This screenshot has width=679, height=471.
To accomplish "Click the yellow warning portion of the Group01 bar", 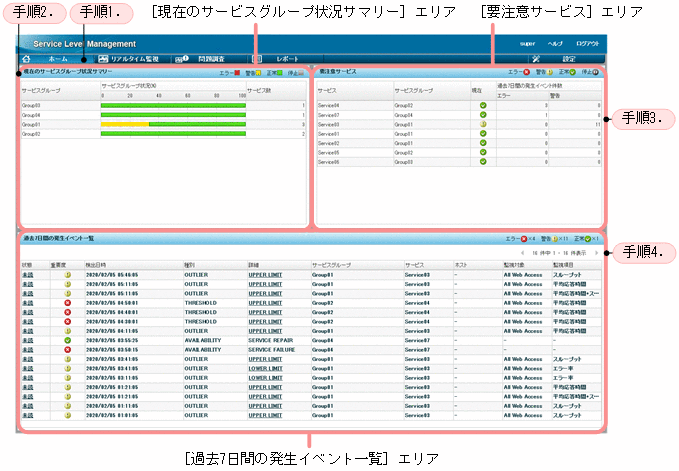I will pyautogui.click(x=125, y=124).
